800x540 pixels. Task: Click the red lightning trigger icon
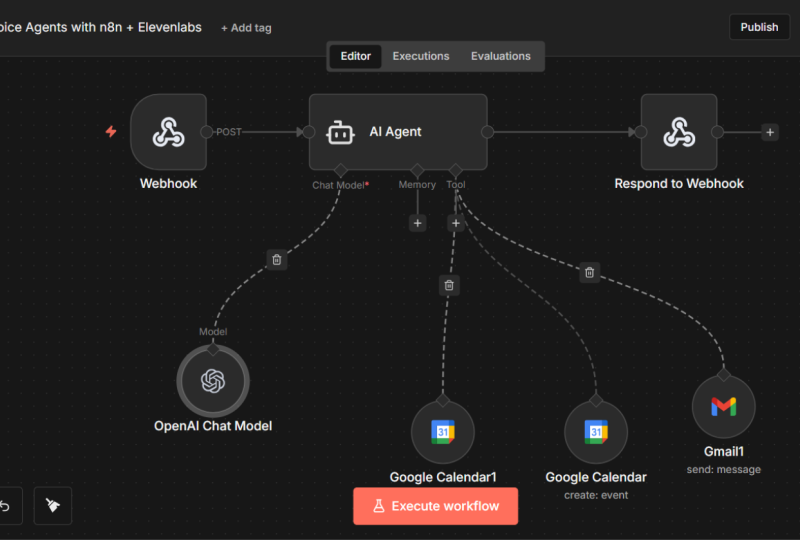(x=111, y=132)
